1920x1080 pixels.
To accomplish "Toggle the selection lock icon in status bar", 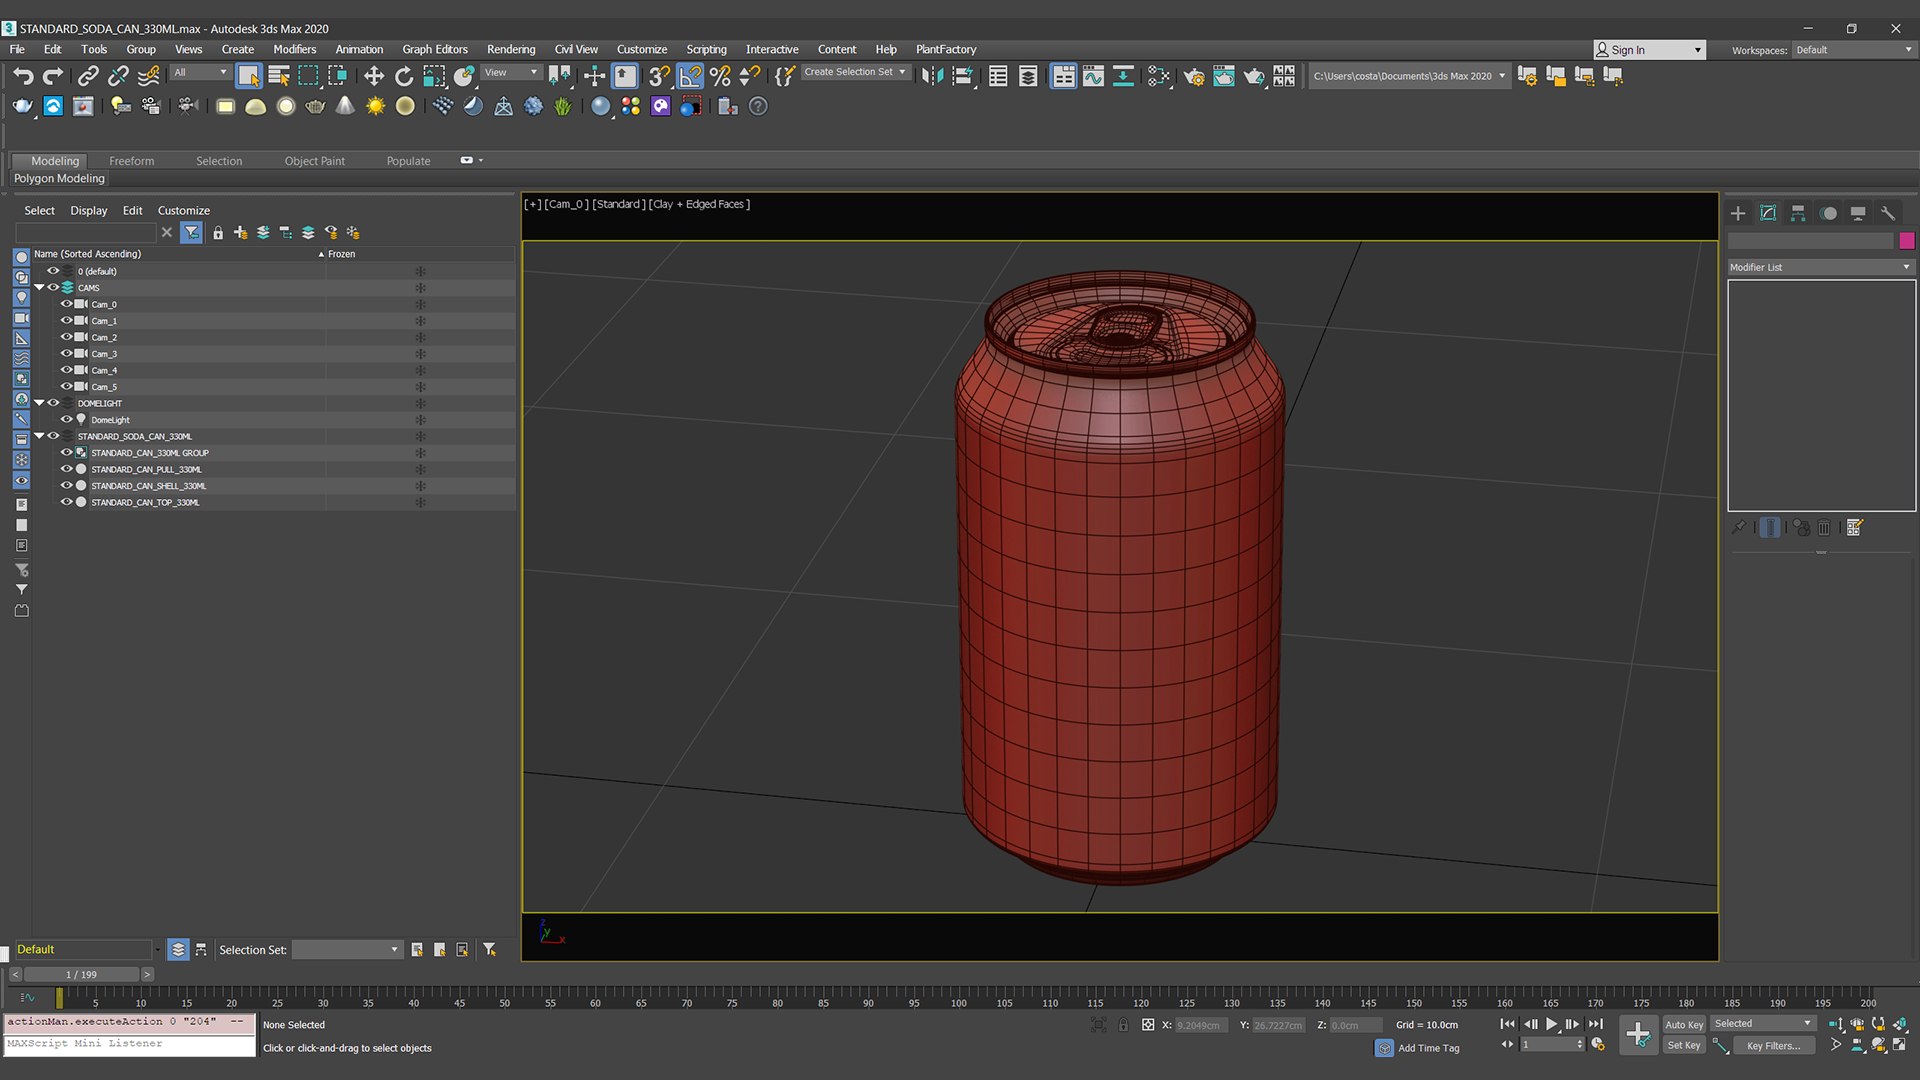I will (1123, 1025).
